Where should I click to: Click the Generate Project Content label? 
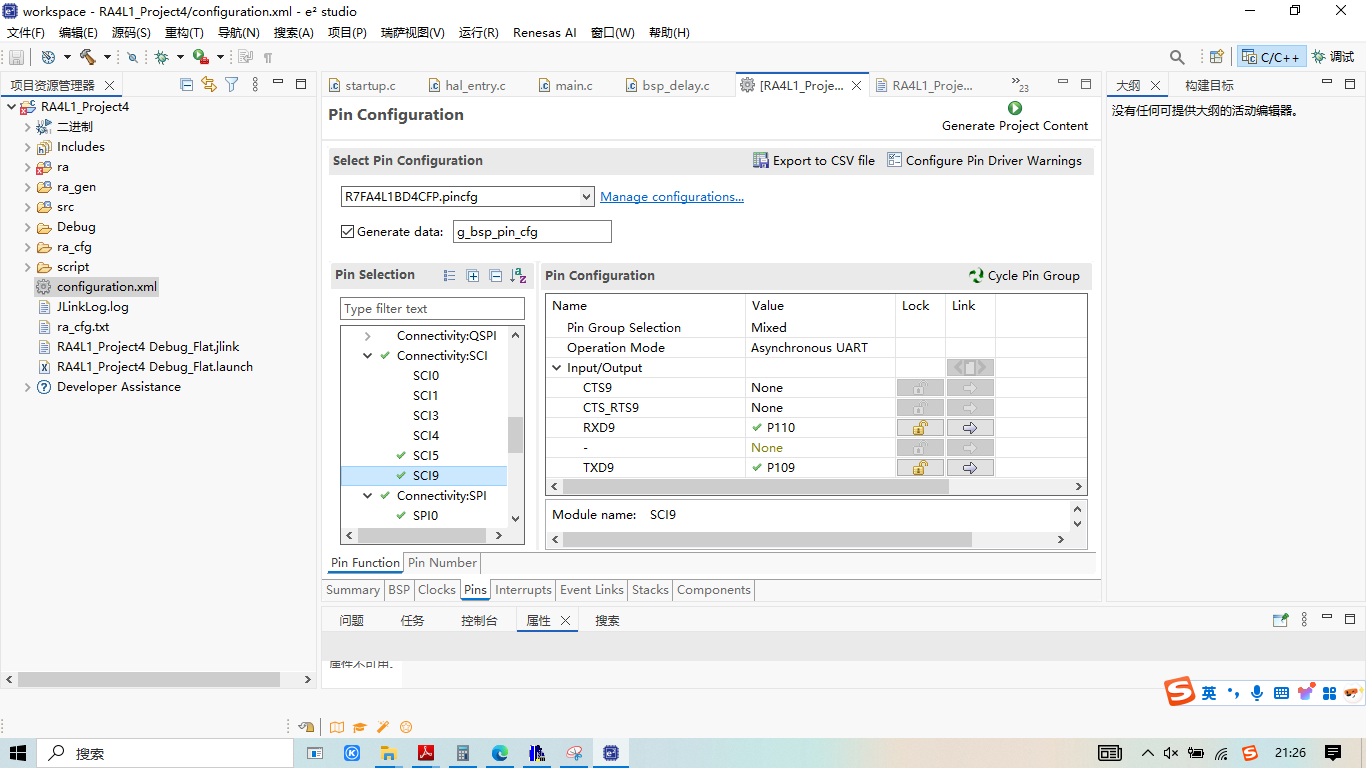click(x=1015, y=126)
